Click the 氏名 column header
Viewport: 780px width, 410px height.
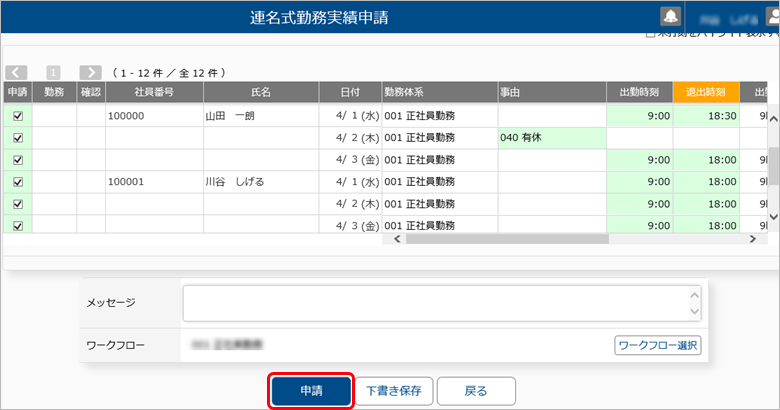pos(261,92)
